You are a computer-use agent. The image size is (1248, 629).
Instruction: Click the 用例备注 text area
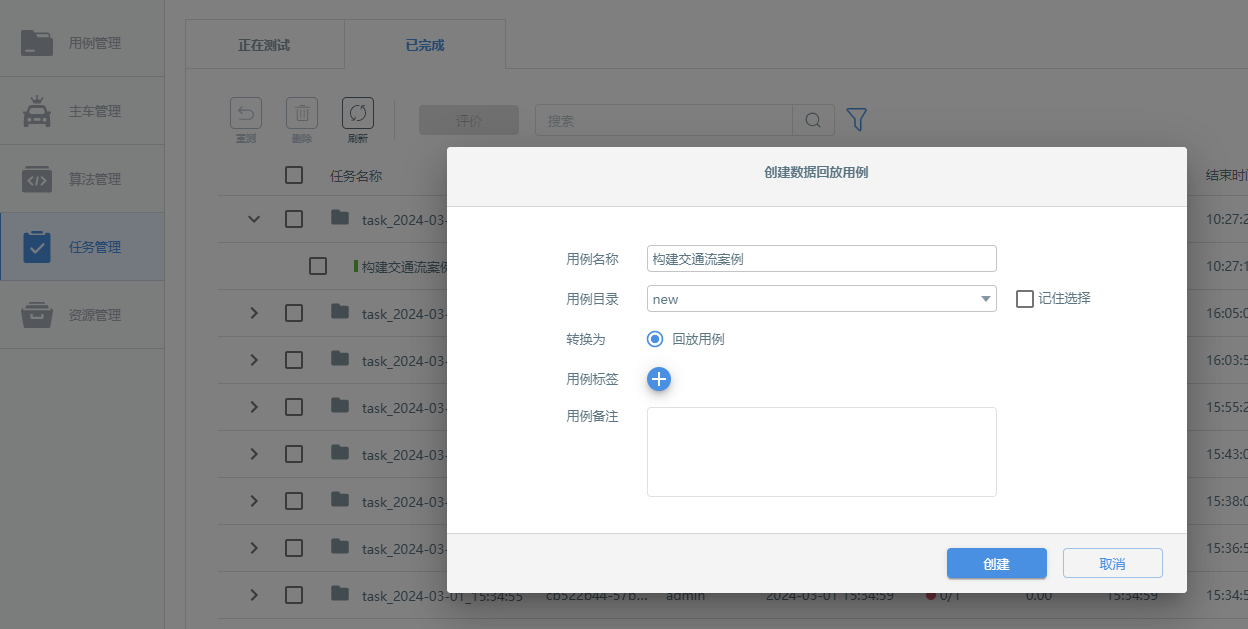coord(822,451)
